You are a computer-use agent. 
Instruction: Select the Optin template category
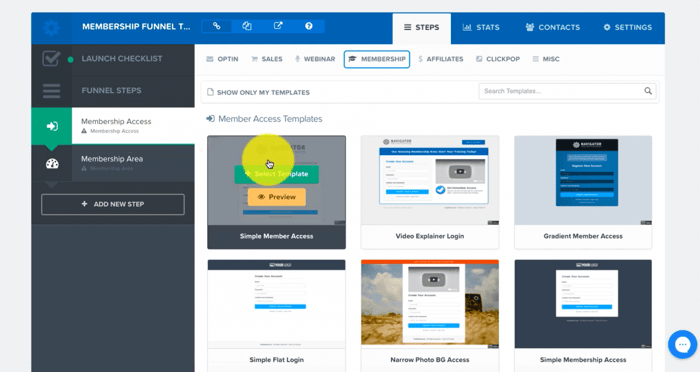[222, 59]
